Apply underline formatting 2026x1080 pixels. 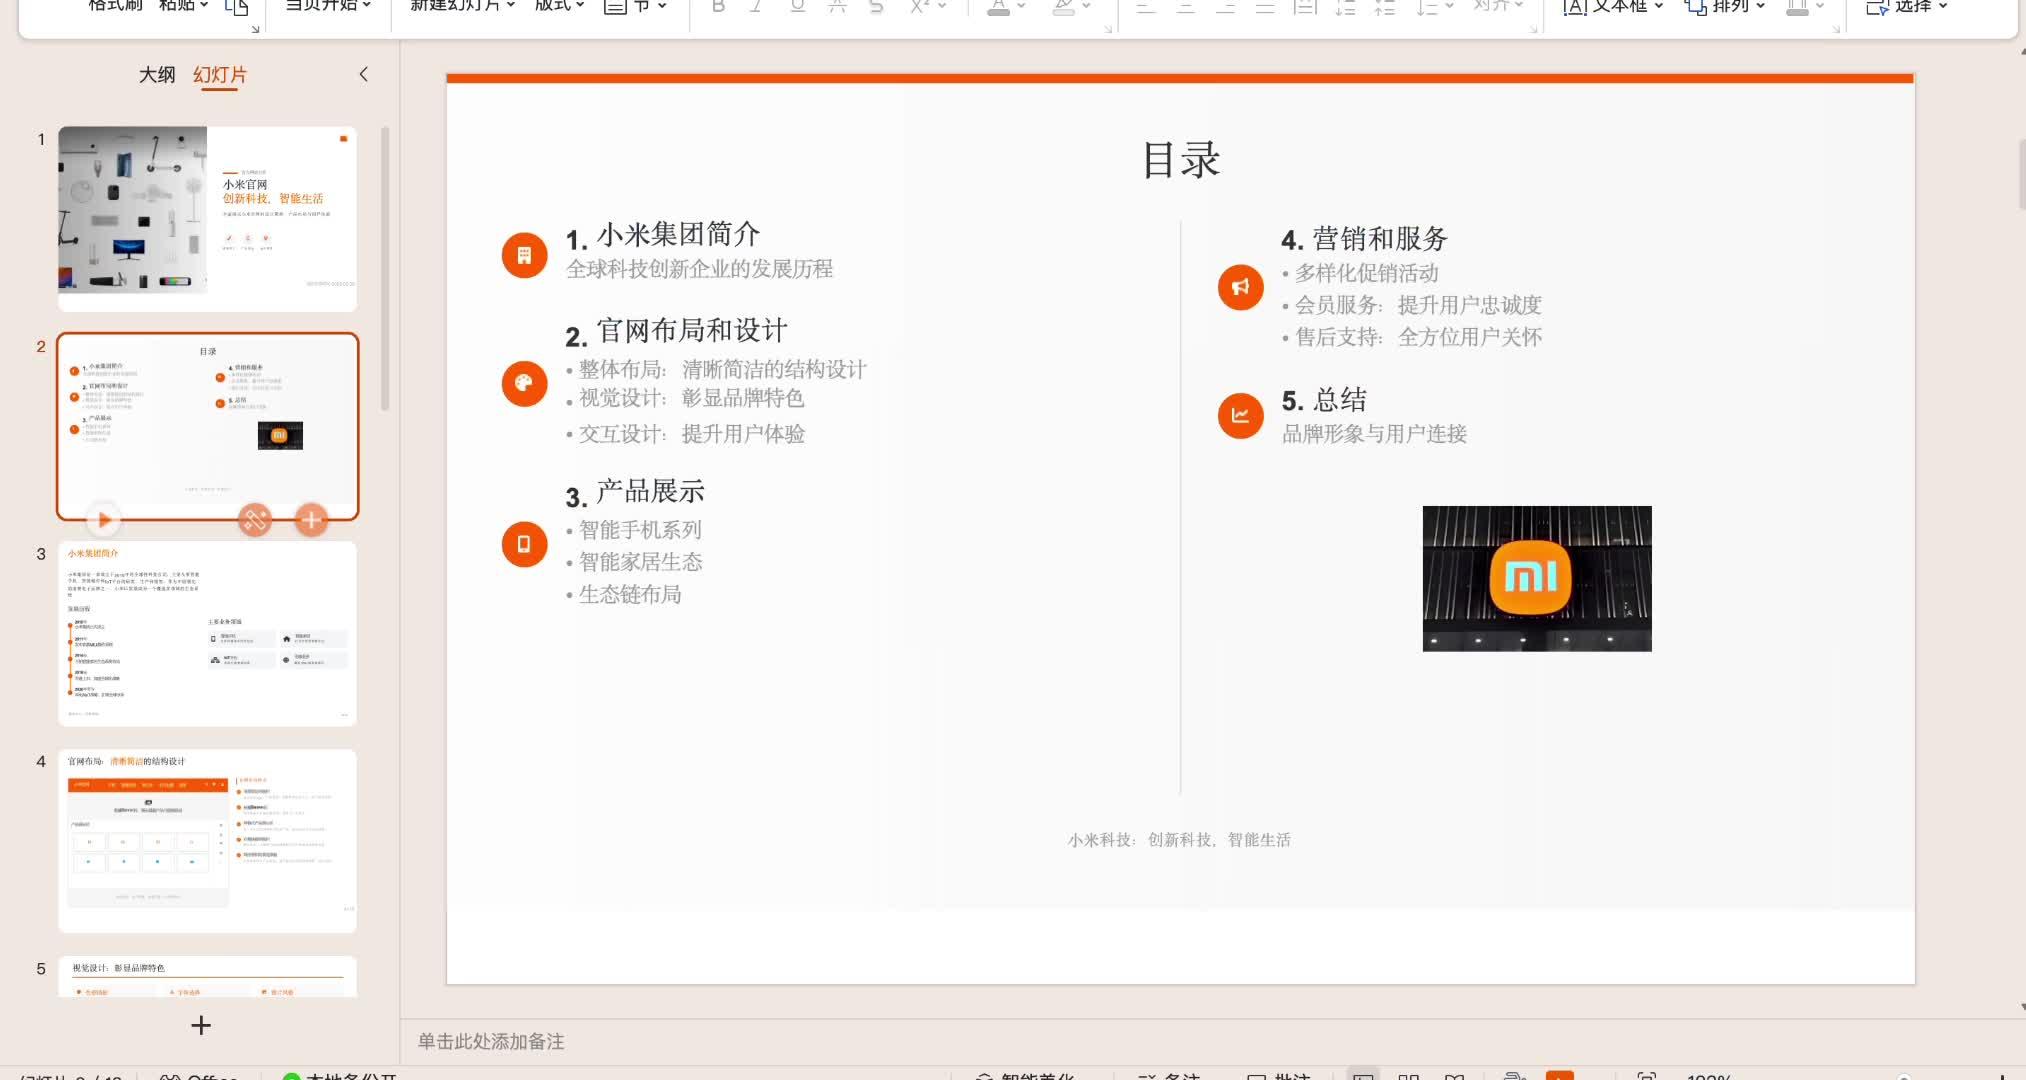795,8
